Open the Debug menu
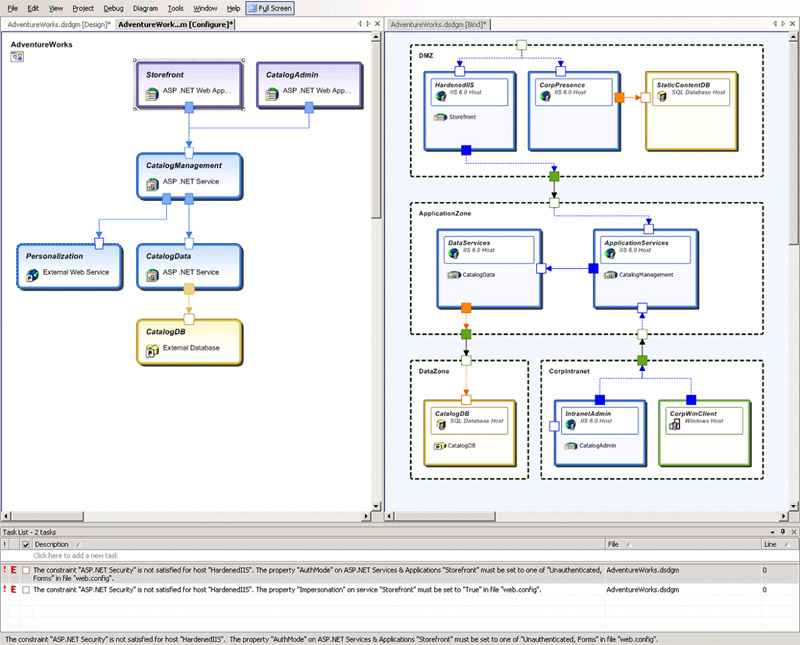This screenshot has width=800, height=645. tap(113, 8)
